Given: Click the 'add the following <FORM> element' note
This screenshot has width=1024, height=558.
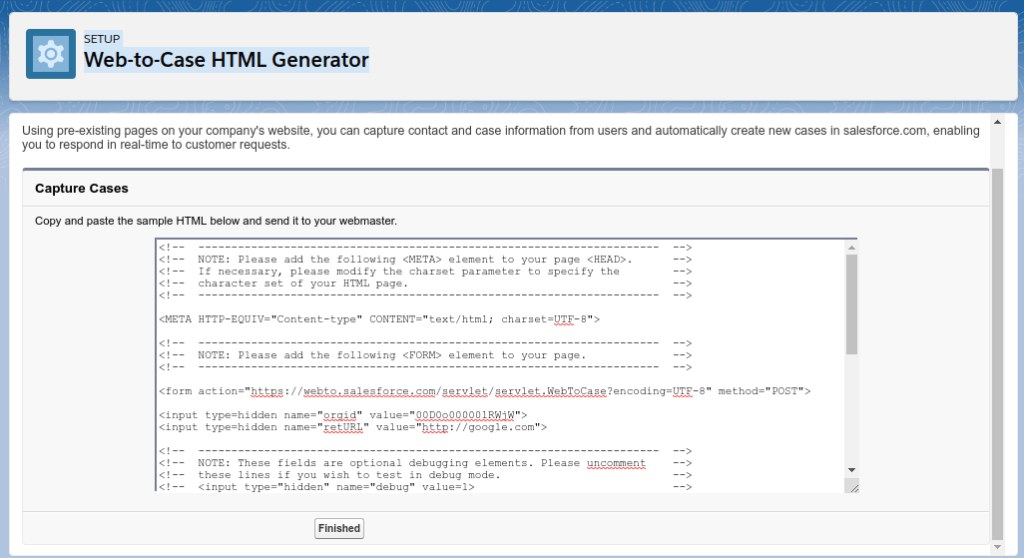Looking at the screenshot, I should pyautogui.click(x=391, y=355).
